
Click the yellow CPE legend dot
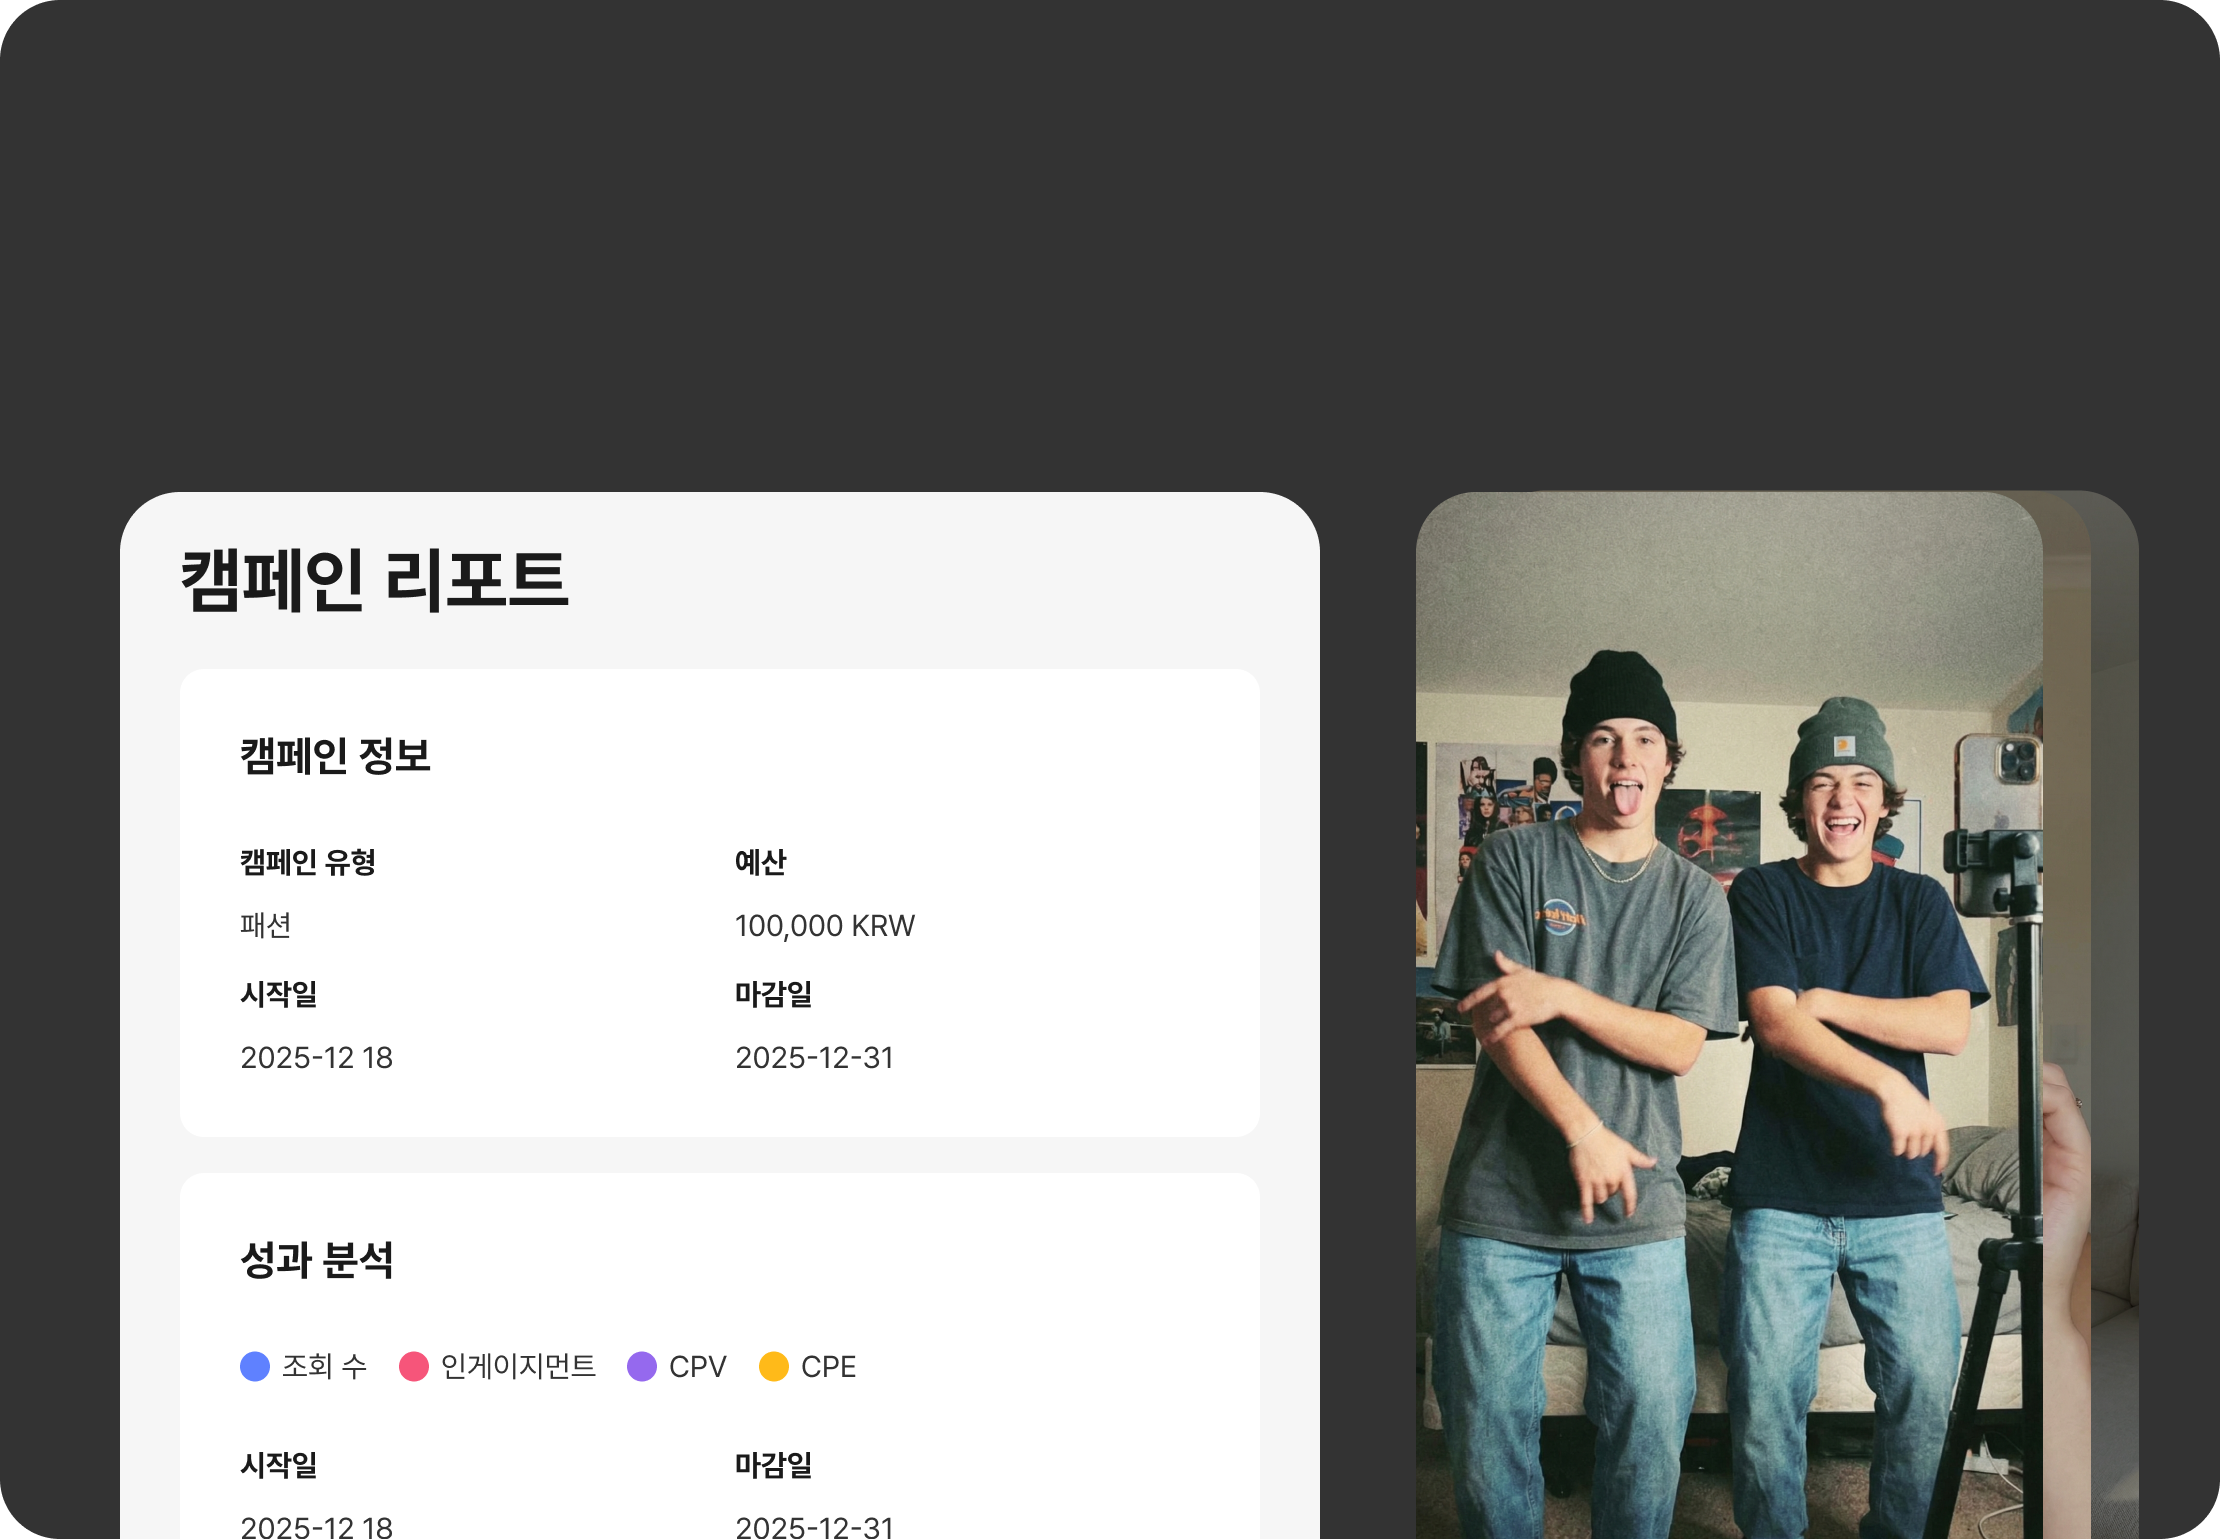click(774, 1366)
